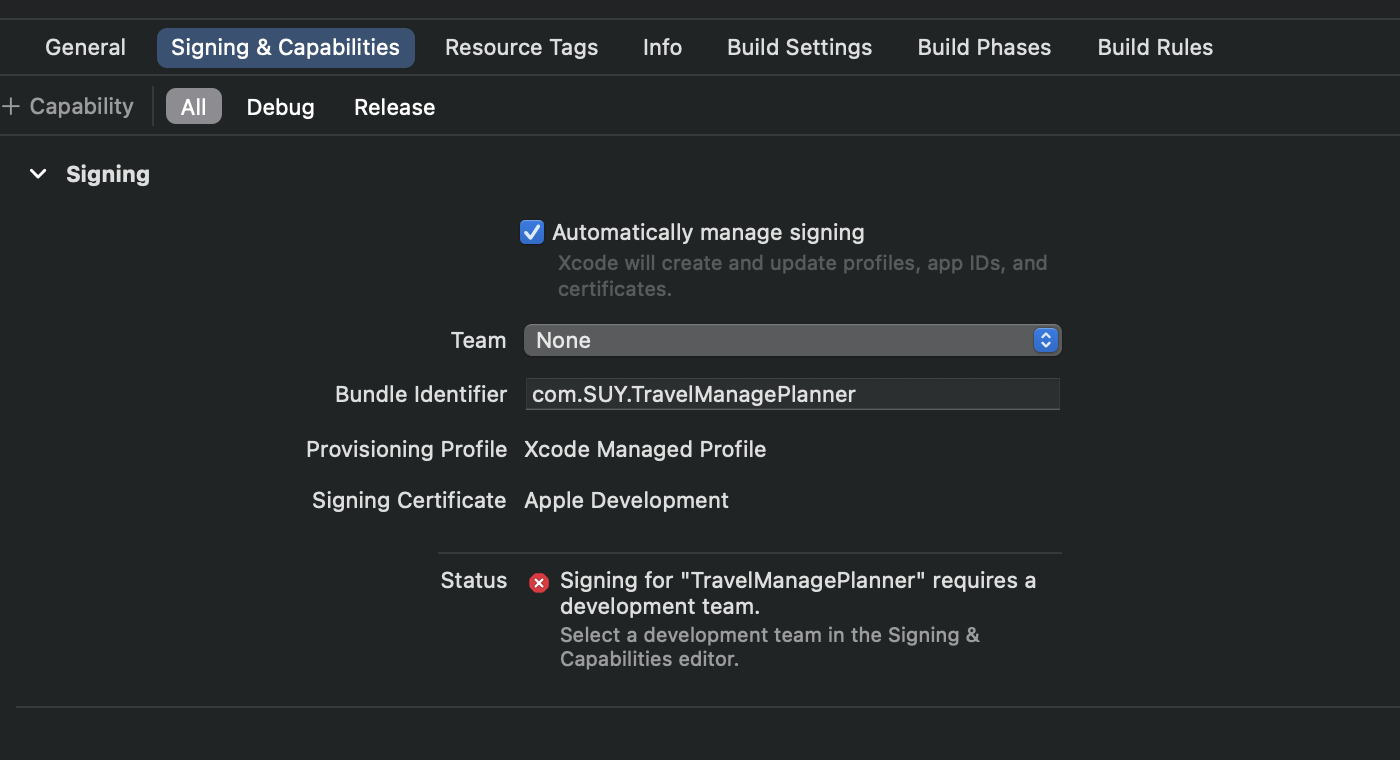This screenshot has width=1400, height=760.
Task: Go to the Build Settings tab
Action: pos(799,47)
